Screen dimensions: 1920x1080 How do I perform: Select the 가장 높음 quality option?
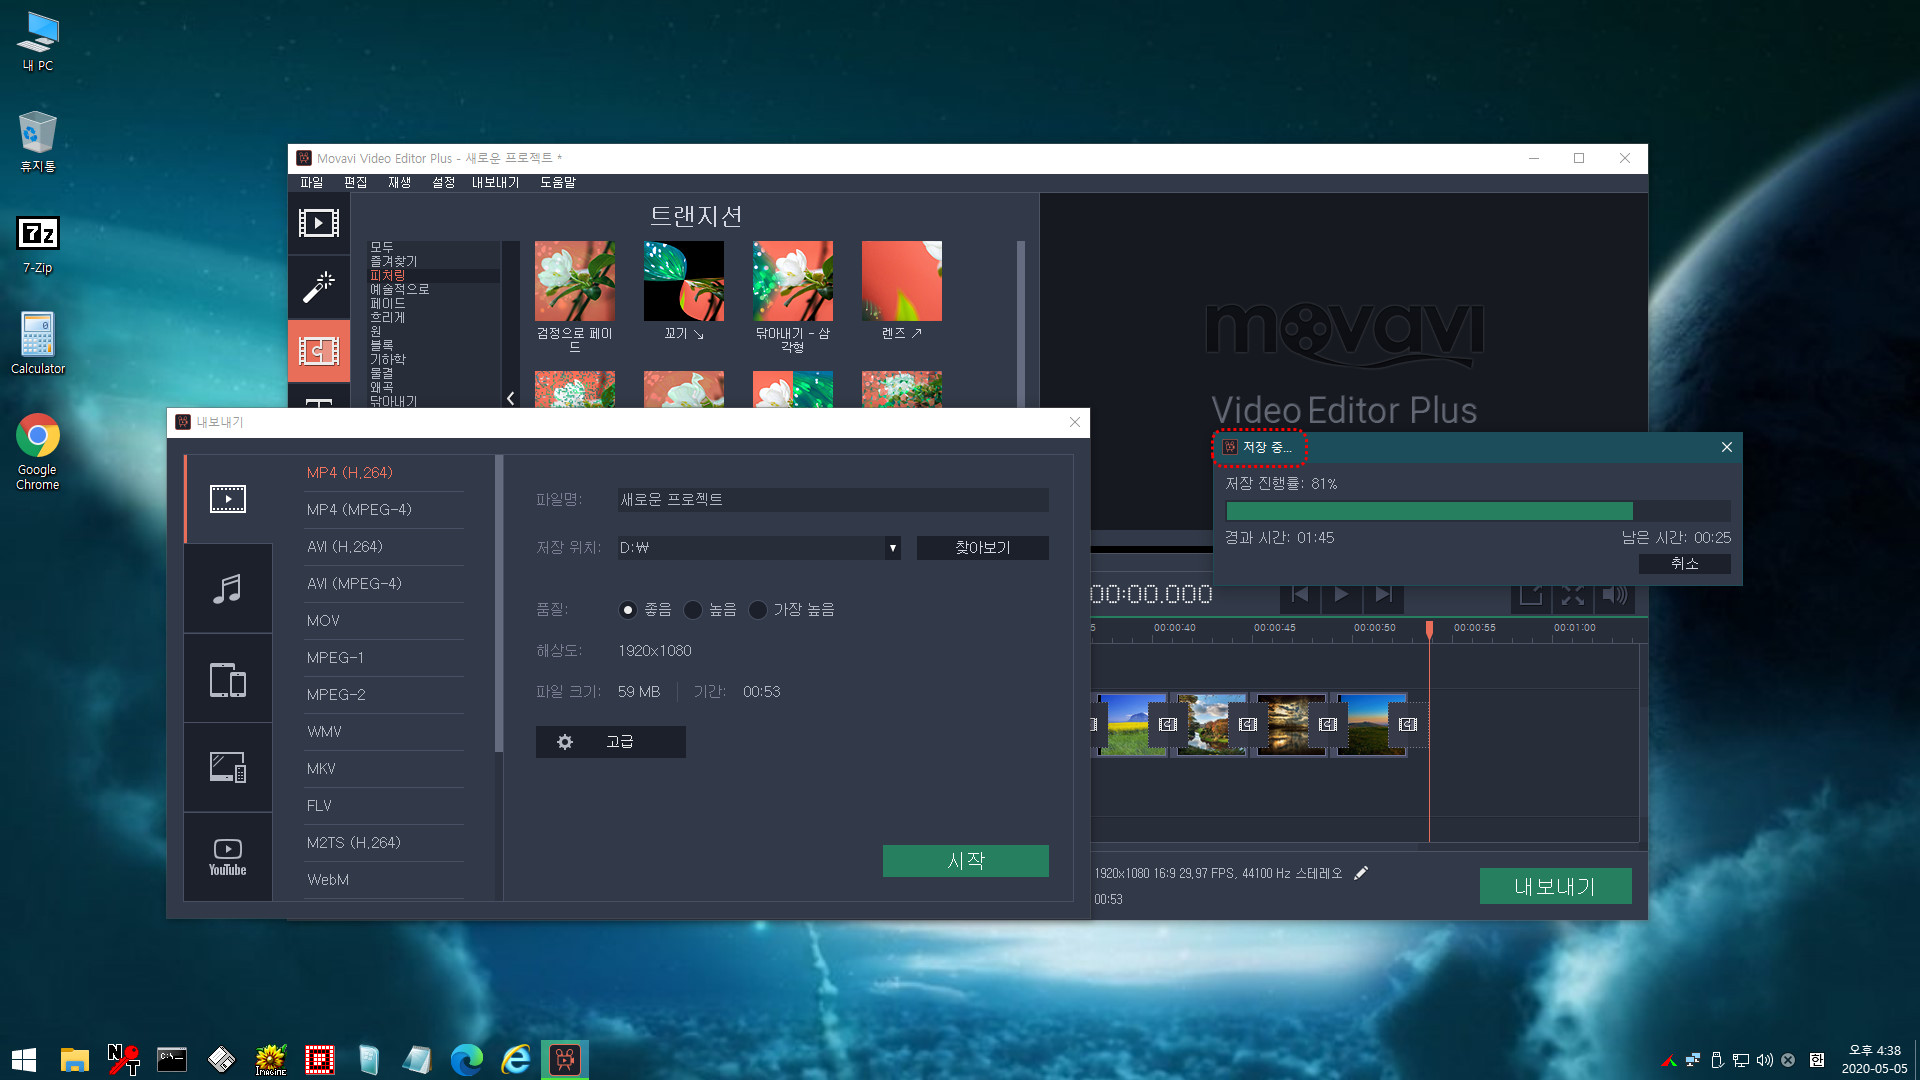(758, 610)
